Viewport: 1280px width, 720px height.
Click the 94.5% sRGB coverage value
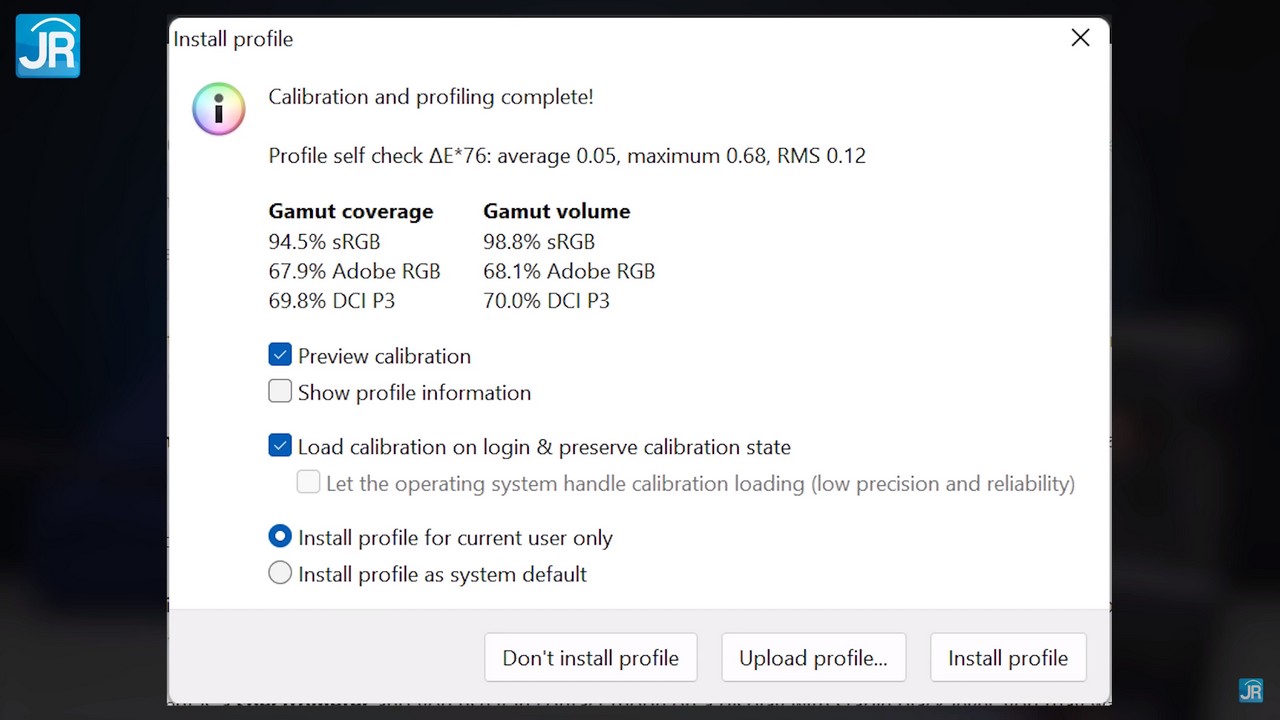[x=324, y=242]
